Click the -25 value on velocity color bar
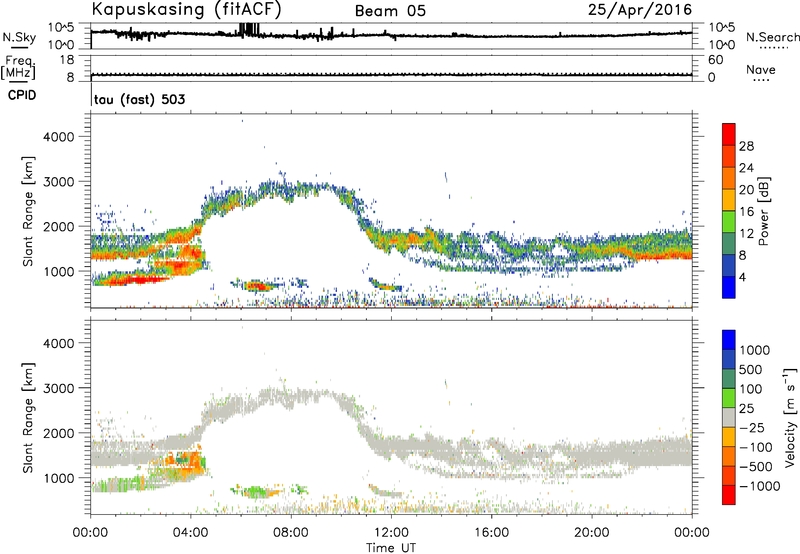The height and width of the screenshot is (554, 800). pos(754,427)
